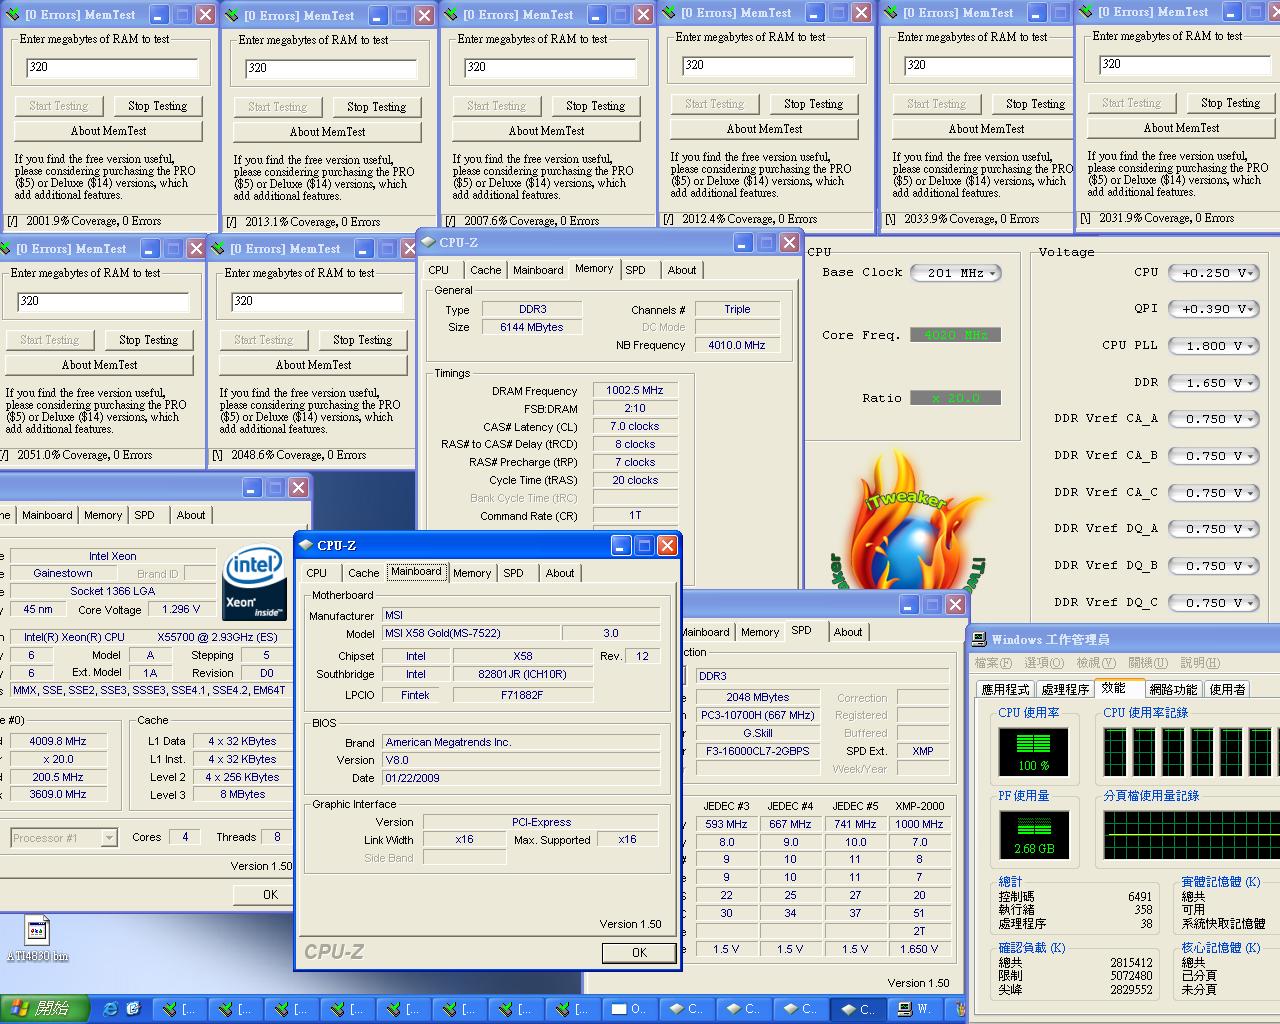1280x1024 pixels.
Task: Open the DDR Vref DQ_B dropdown
Action: [1213, 566]
